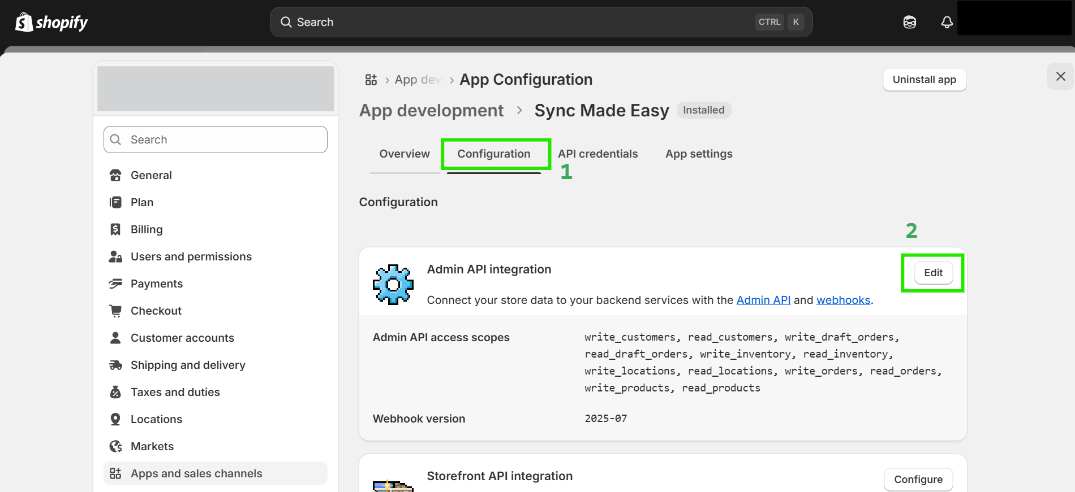
Task: Click the Admin API integration gear icon
Action: 393,285
